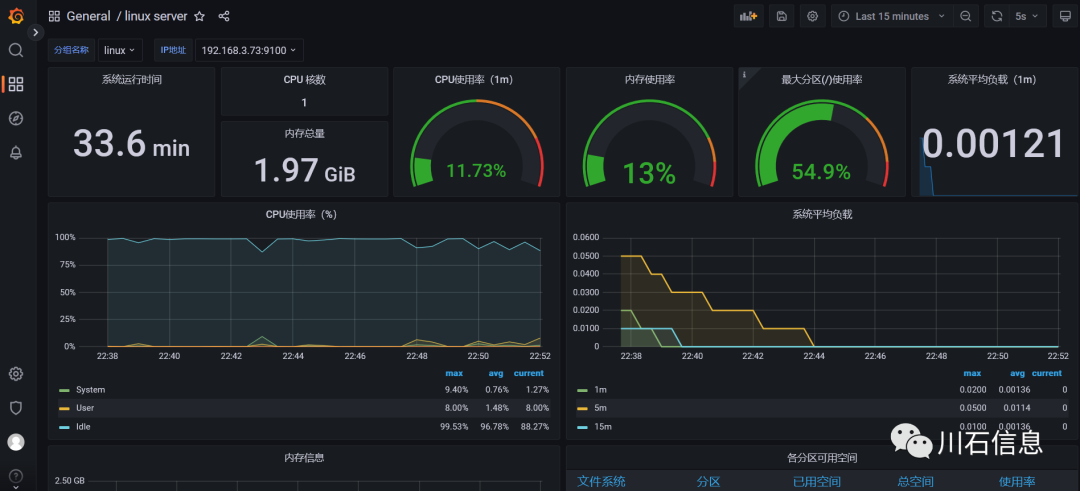The height and width of the screenshot is (491, 1080).
Task: Toggle the 5m series in load legend
Action: (x=600, y=408)
